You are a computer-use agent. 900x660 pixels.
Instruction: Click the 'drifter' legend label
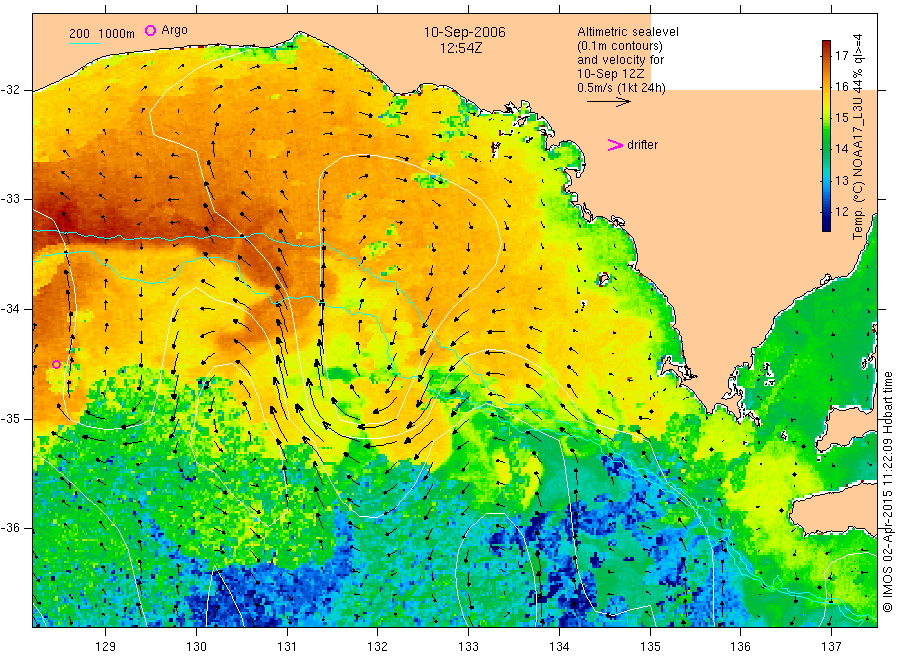(x=642, y=145)
